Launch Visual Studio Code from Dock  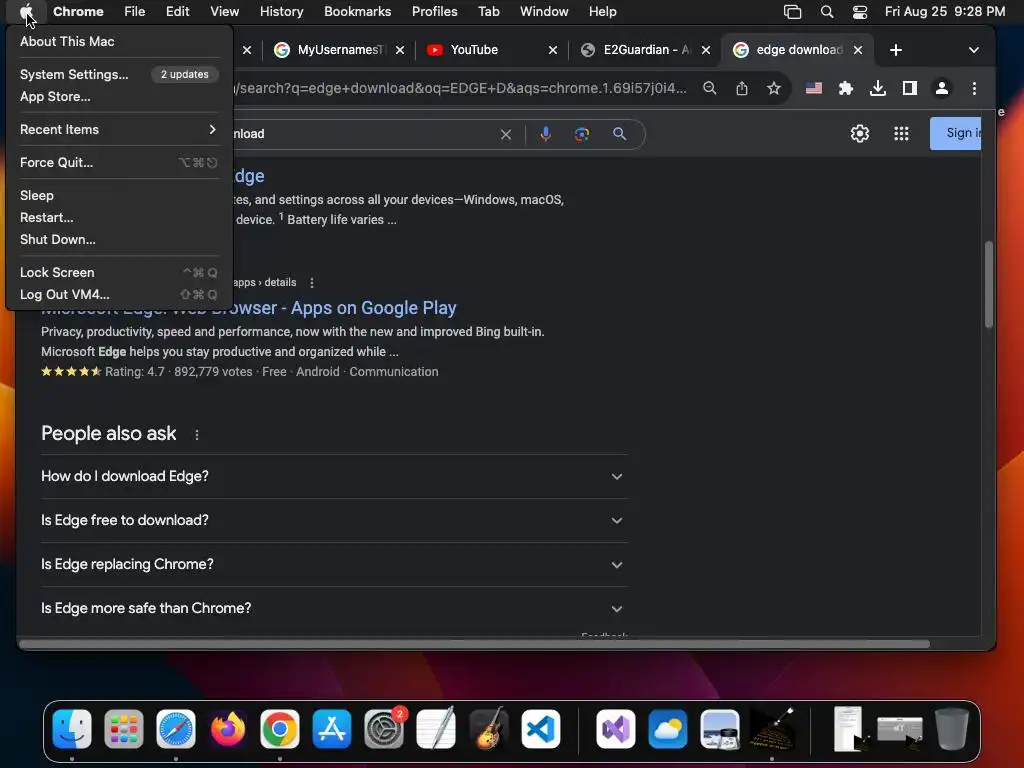point(541,729)
